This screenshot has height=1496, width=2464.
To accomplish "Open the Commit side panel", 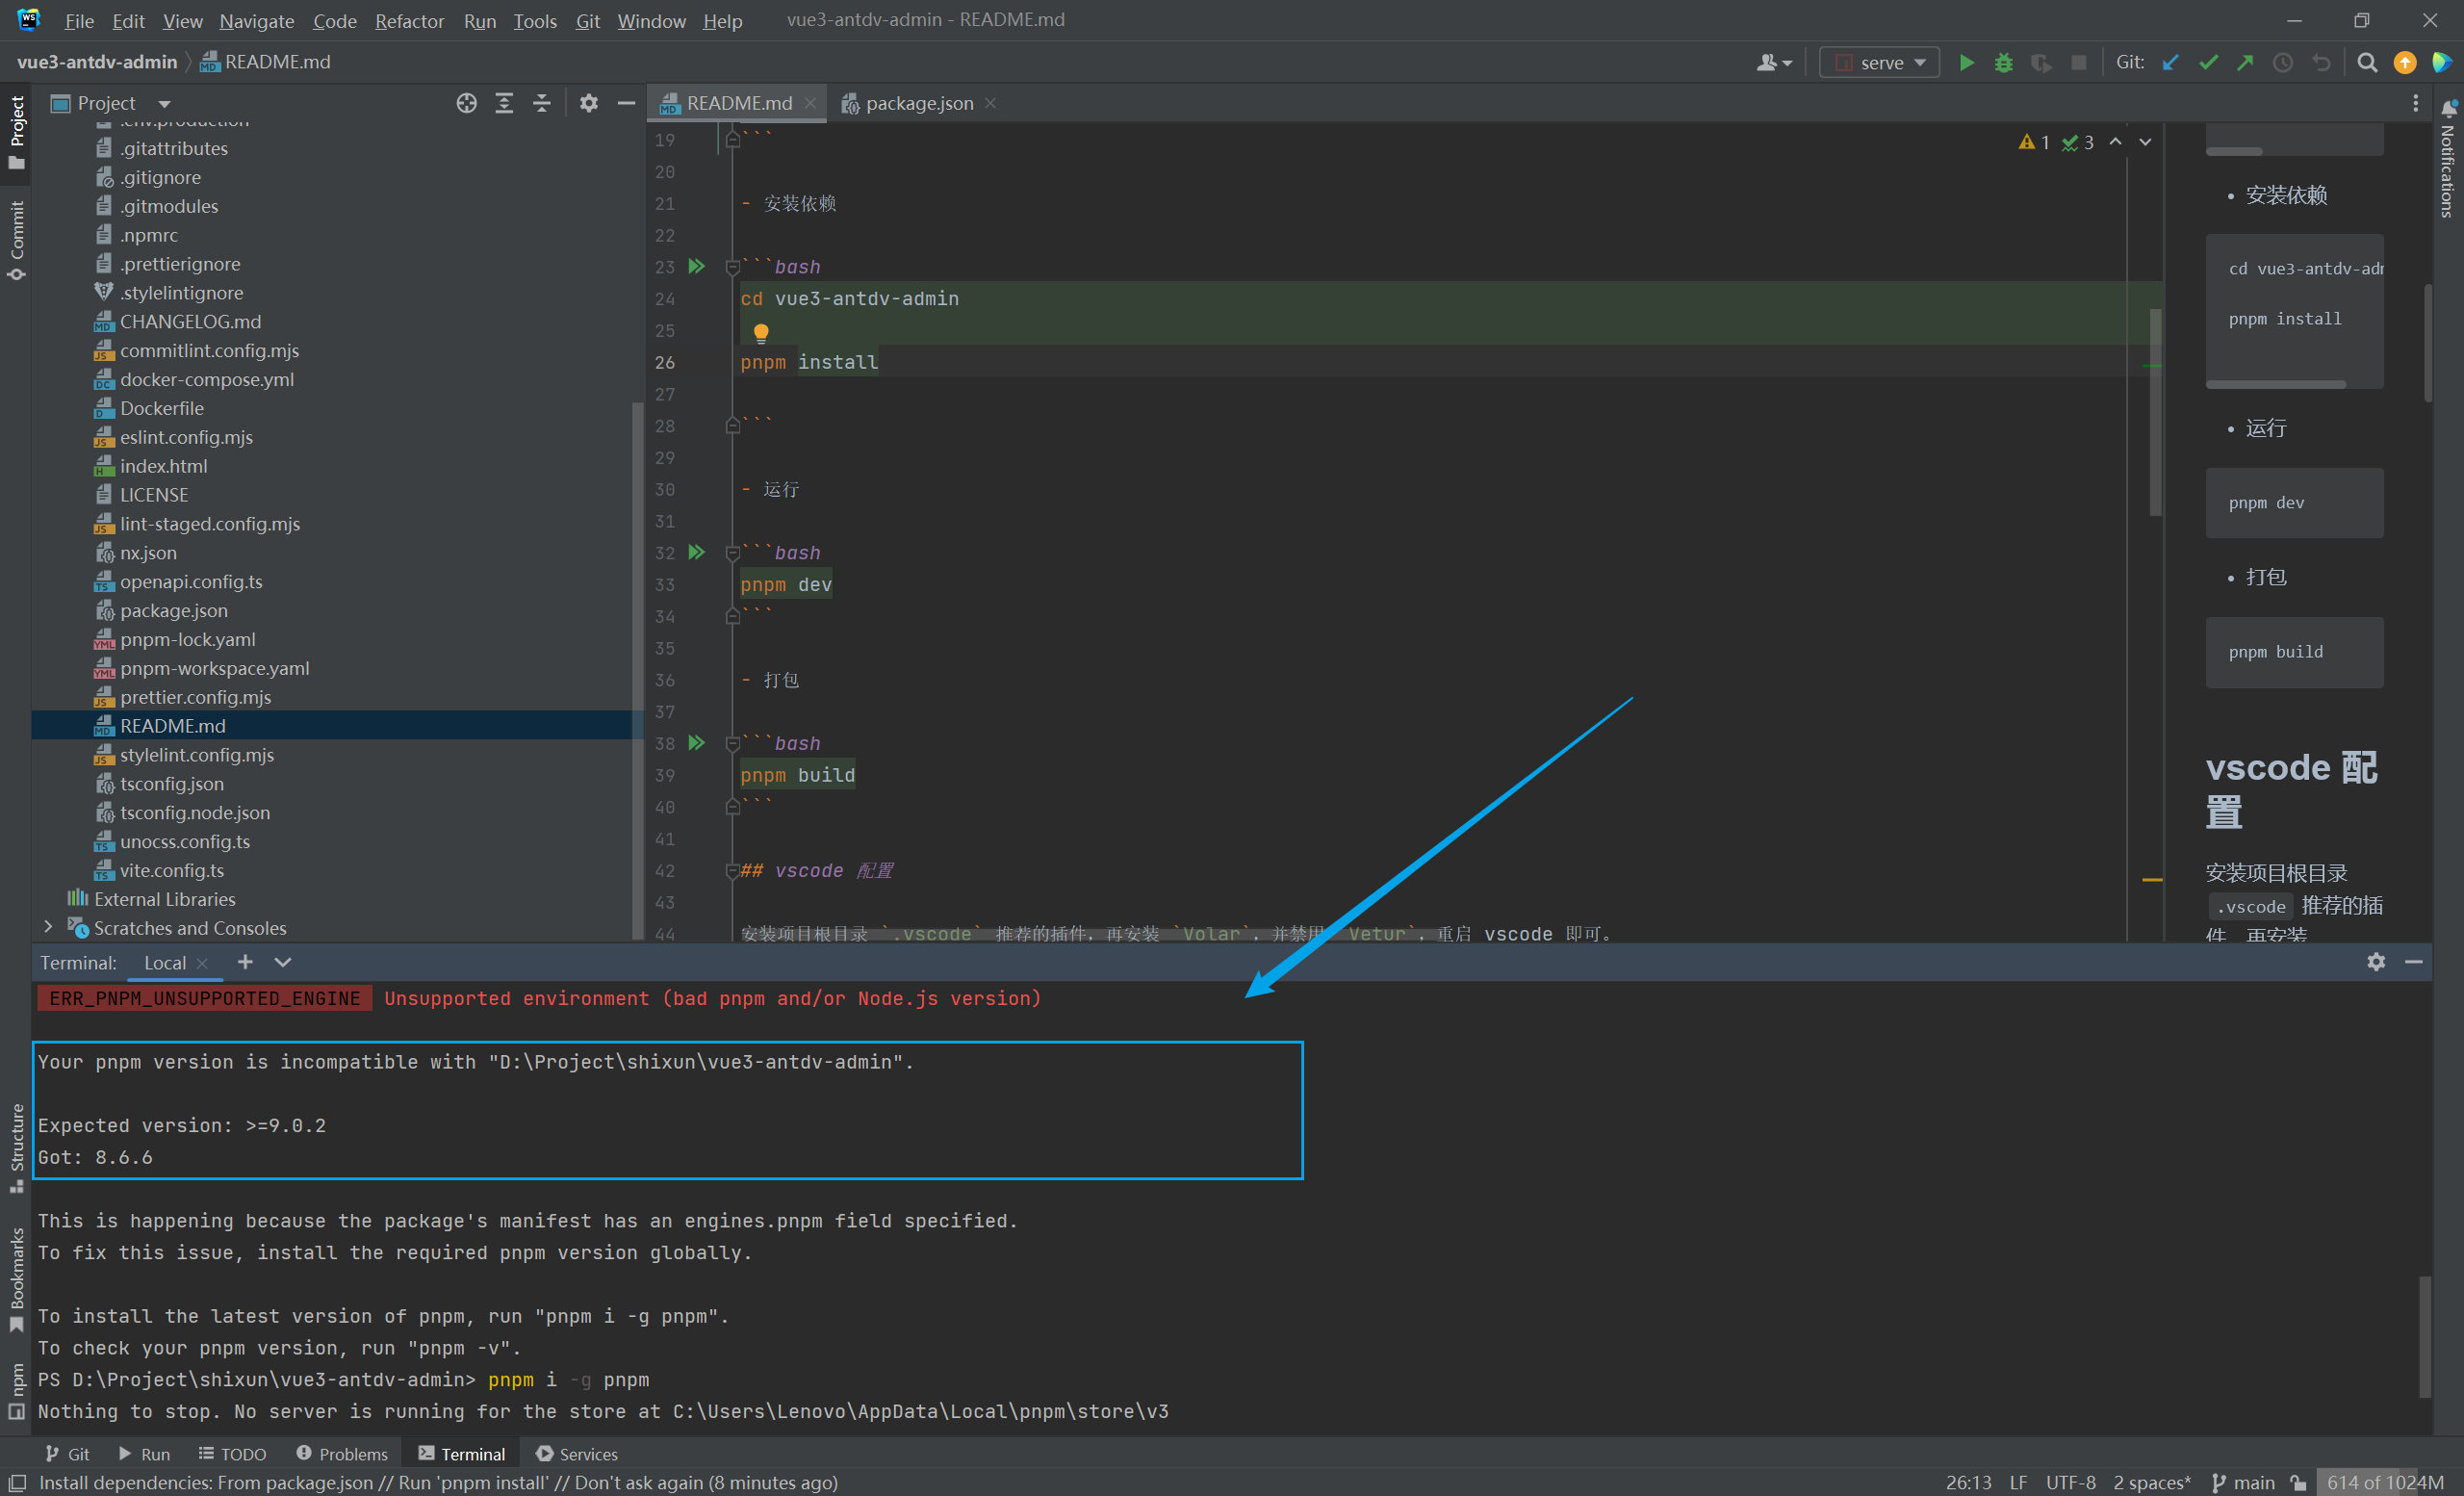I will [x=16, y=240].
